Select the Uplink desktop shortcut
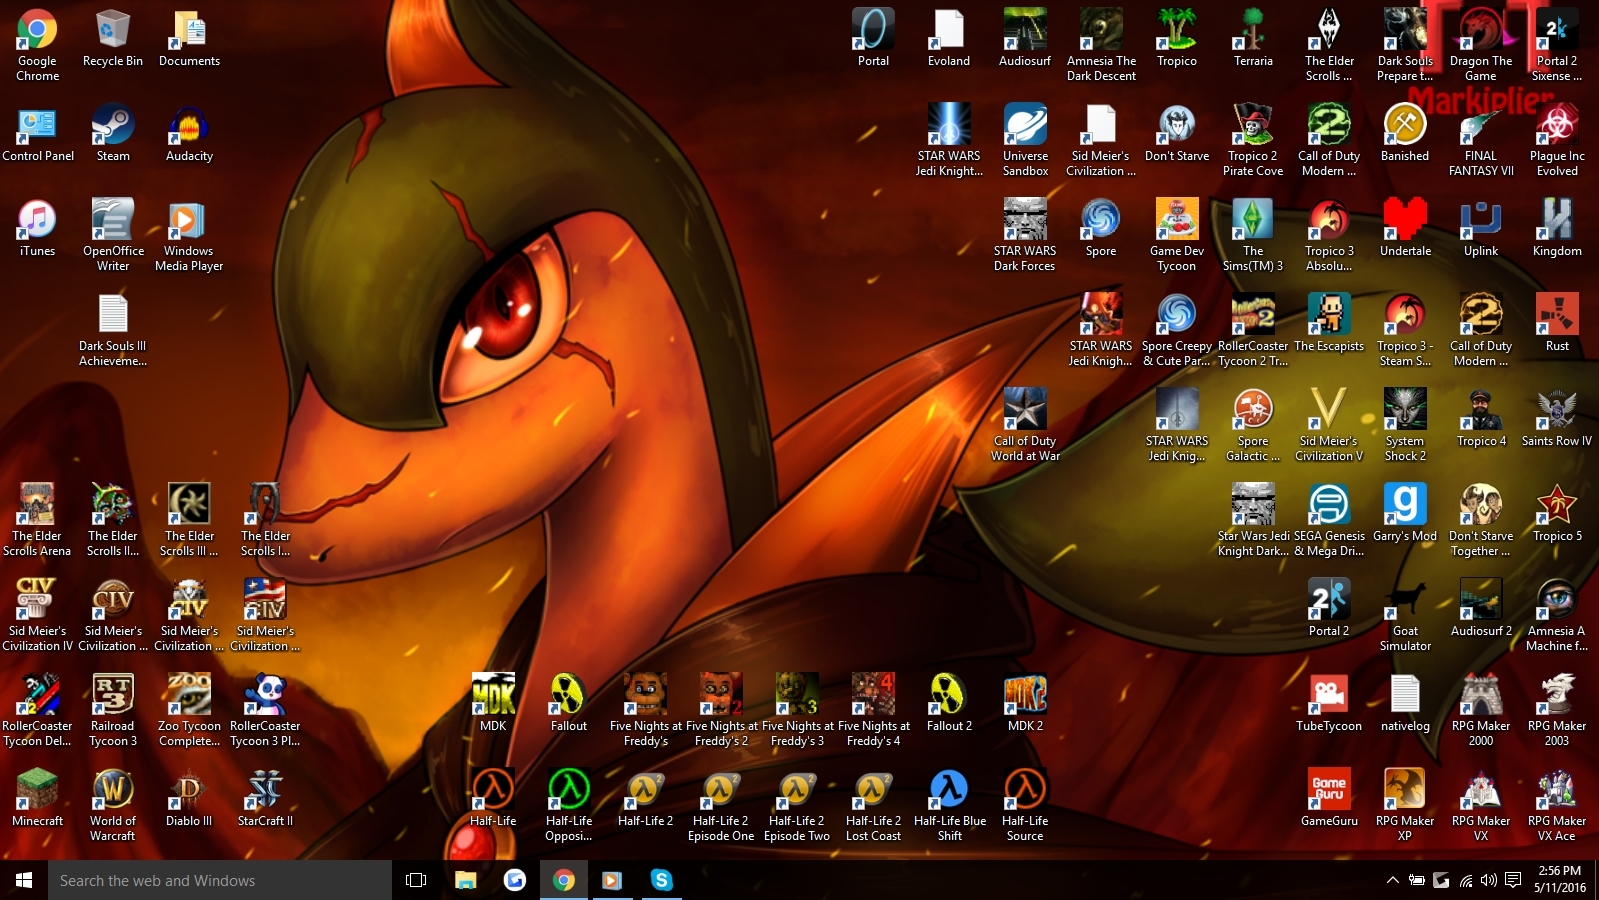 1481,229
